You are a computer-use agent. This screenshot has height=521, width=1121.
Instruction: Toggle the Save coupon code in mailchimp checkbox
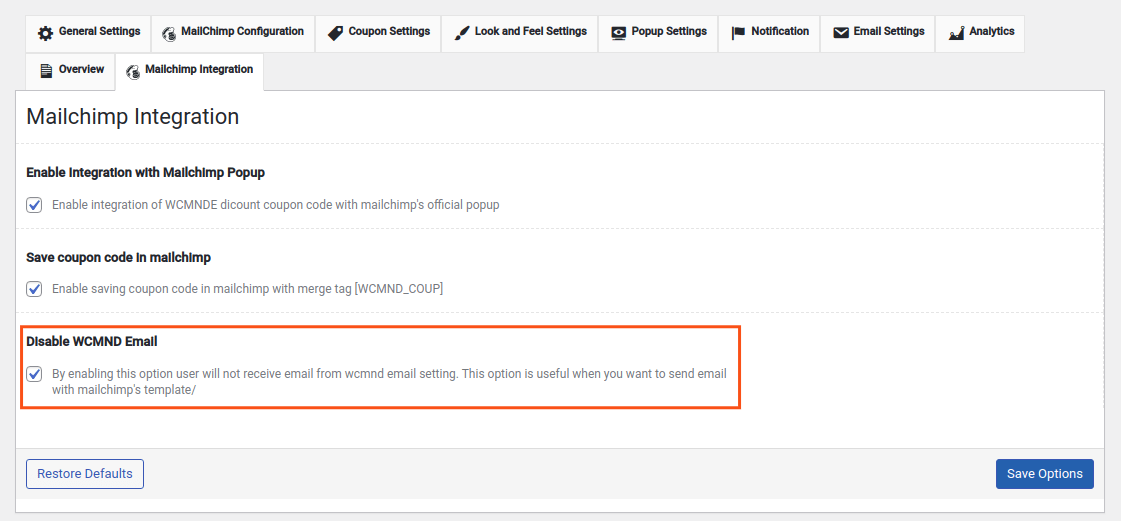pyautogui.click(x=34, y=289)
